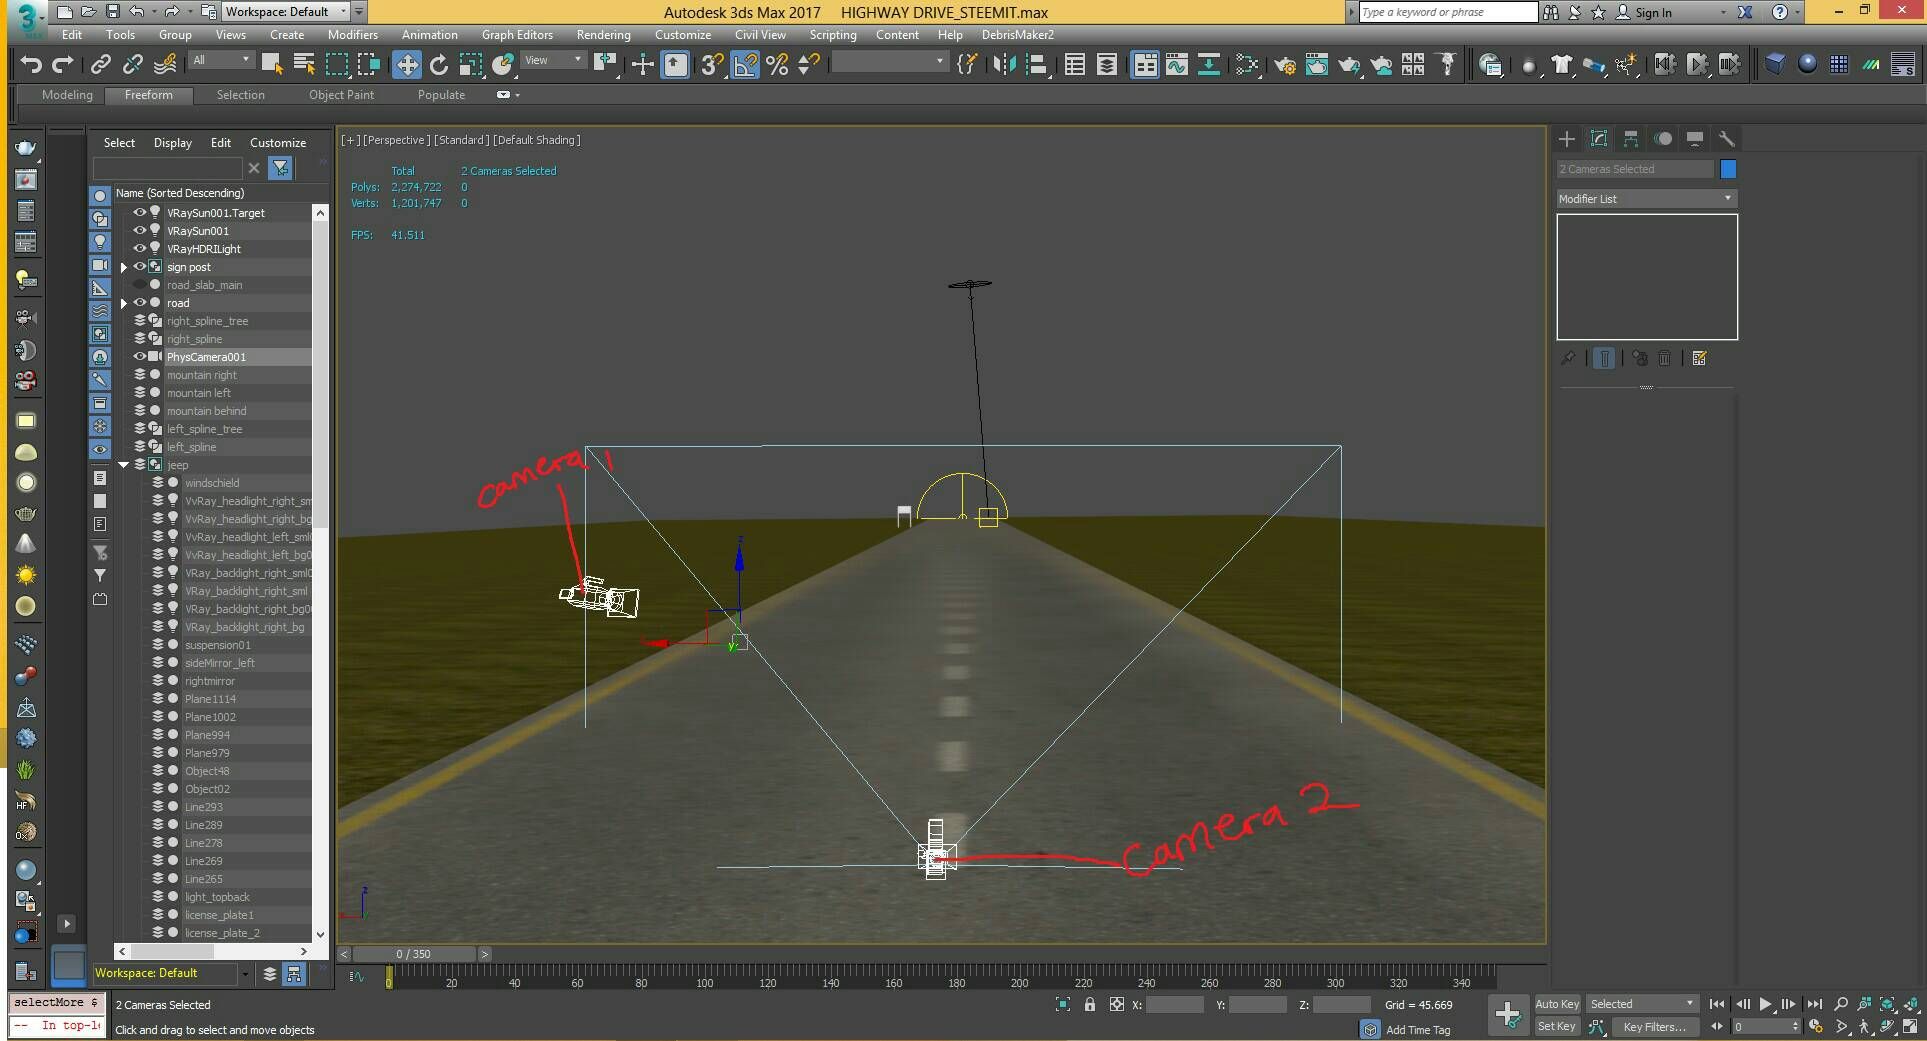Clear the scene explorer search filter

pyautogui.click(x=254, y=168)
